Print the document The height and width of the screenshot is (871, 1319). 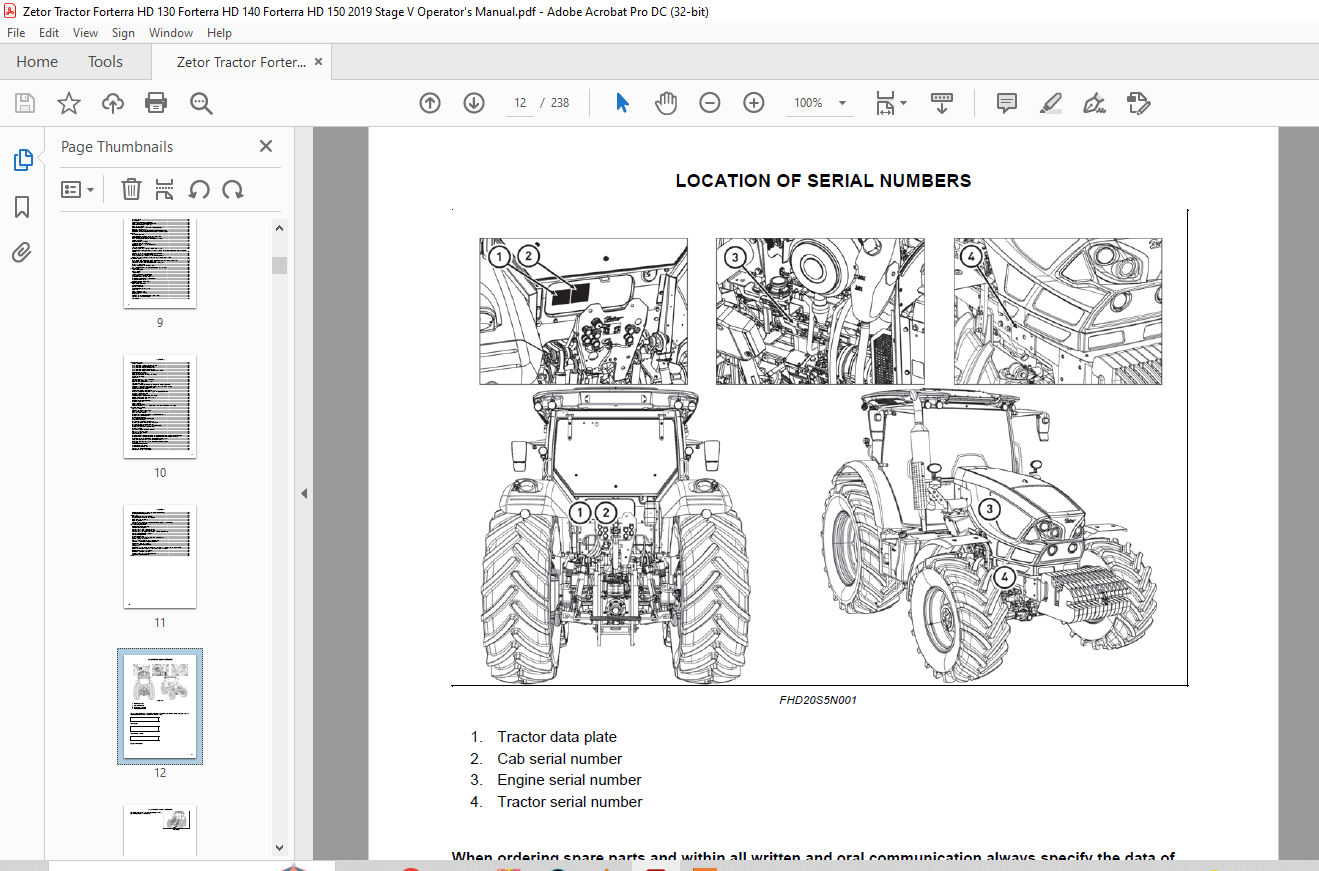(156, 103)
